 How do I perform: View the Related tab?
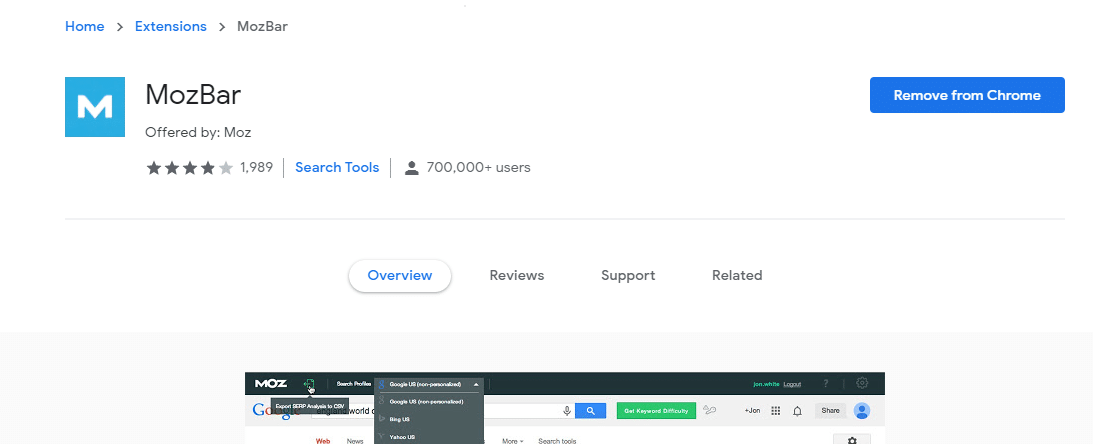point(737,275)
